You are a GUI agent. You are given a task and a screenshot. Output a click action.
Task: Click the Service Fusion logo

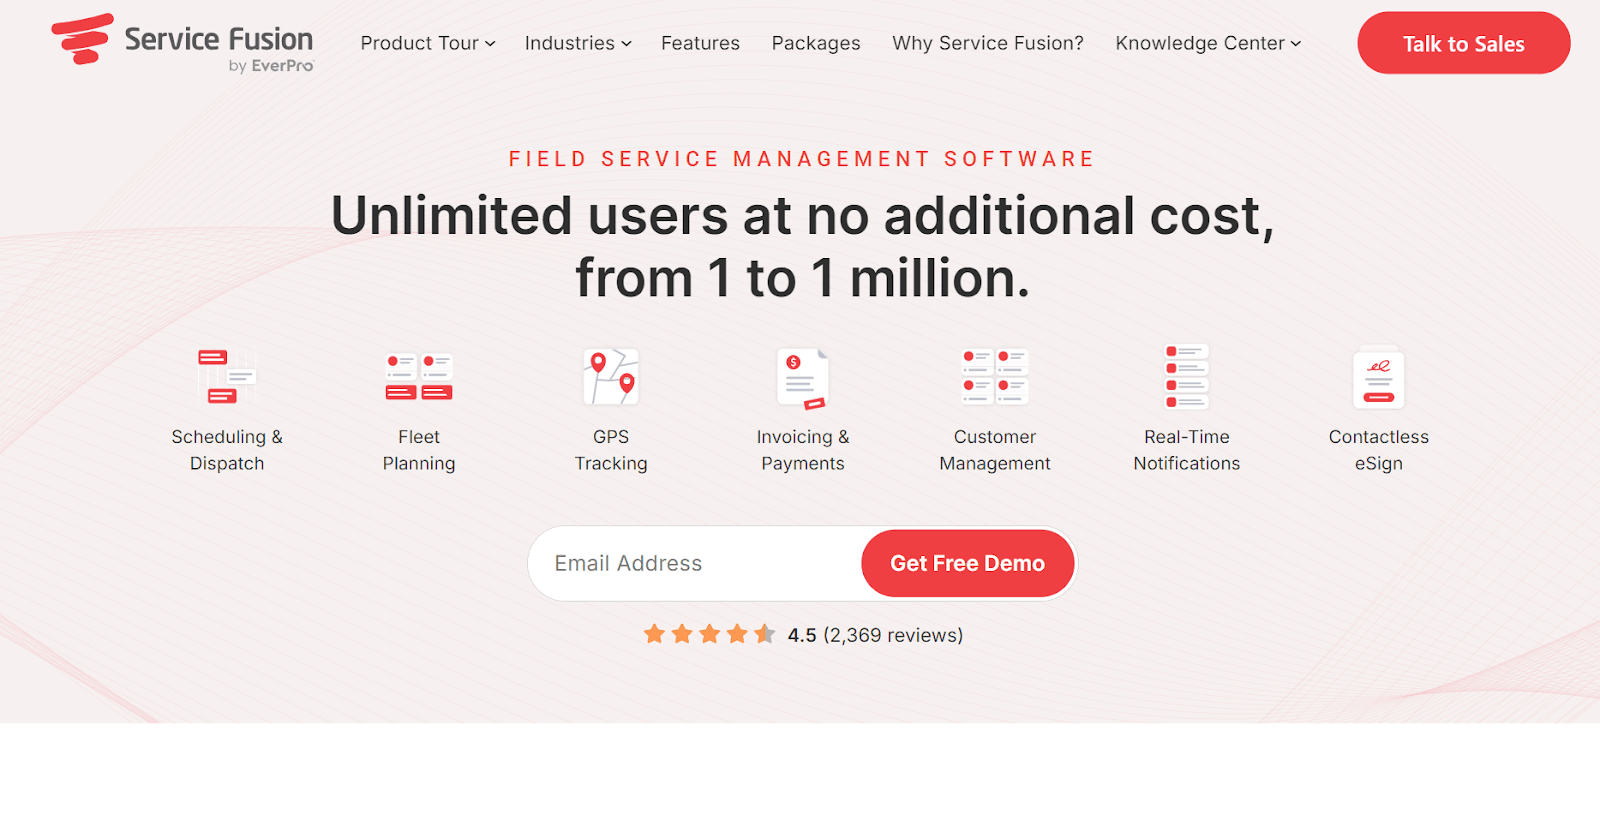pyautogui.click(x=182, y=44)
